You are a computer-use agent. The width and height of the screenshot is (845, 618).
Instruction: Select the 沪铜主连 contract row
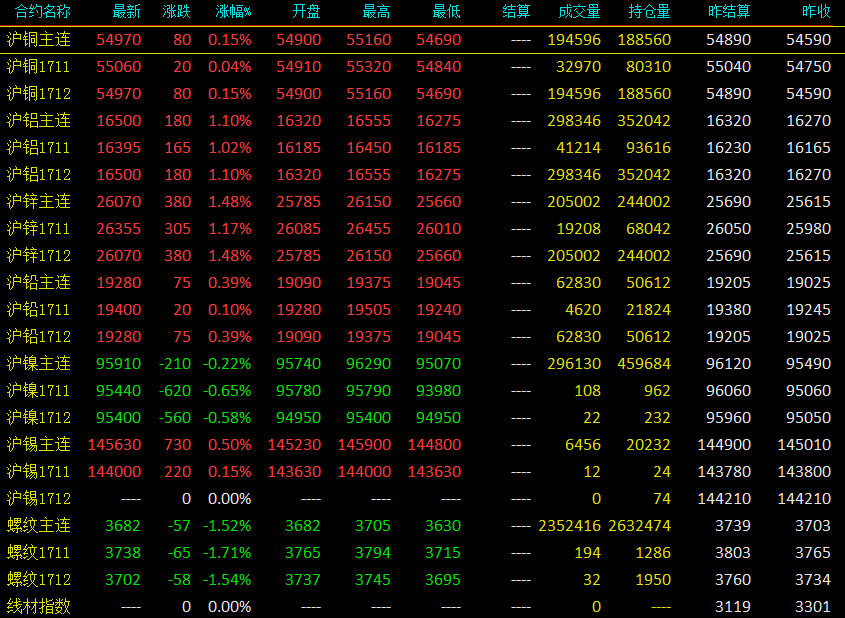point(422,40)
